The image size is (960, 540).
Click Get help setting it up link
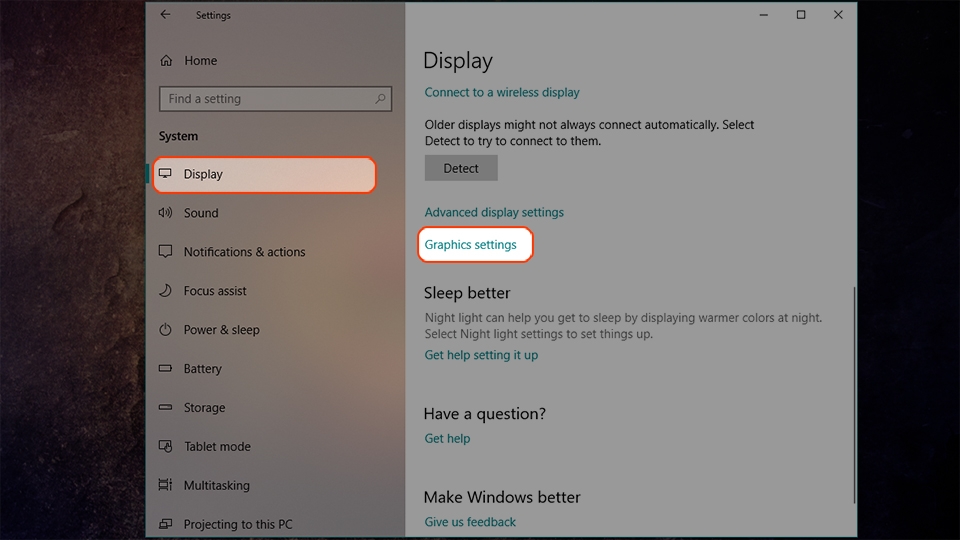pyautogui.click(x=481, y=354)
